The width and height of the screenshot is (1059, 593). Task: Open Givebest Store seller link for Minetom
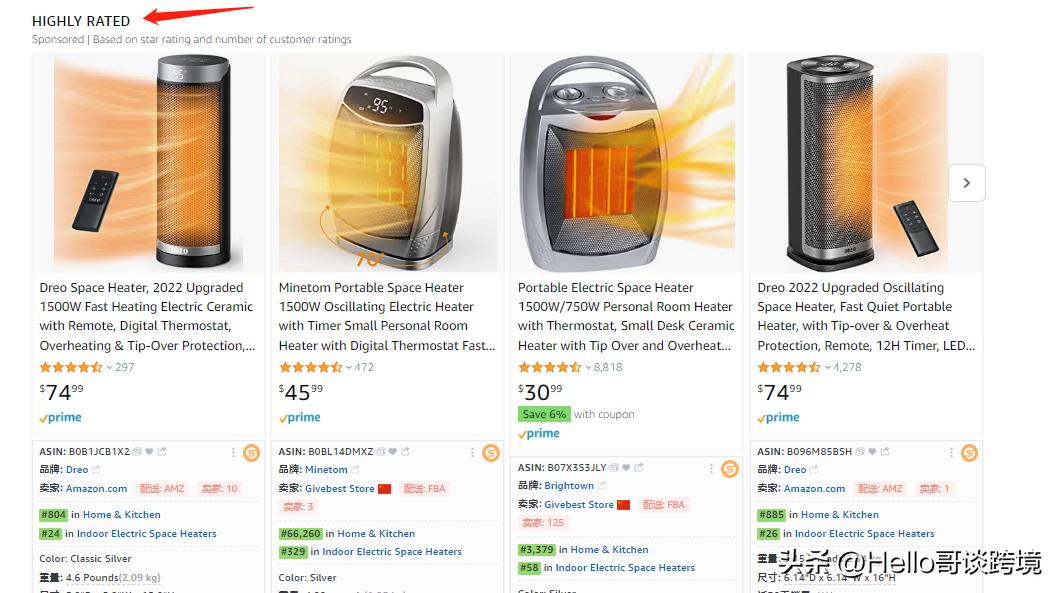339,489
